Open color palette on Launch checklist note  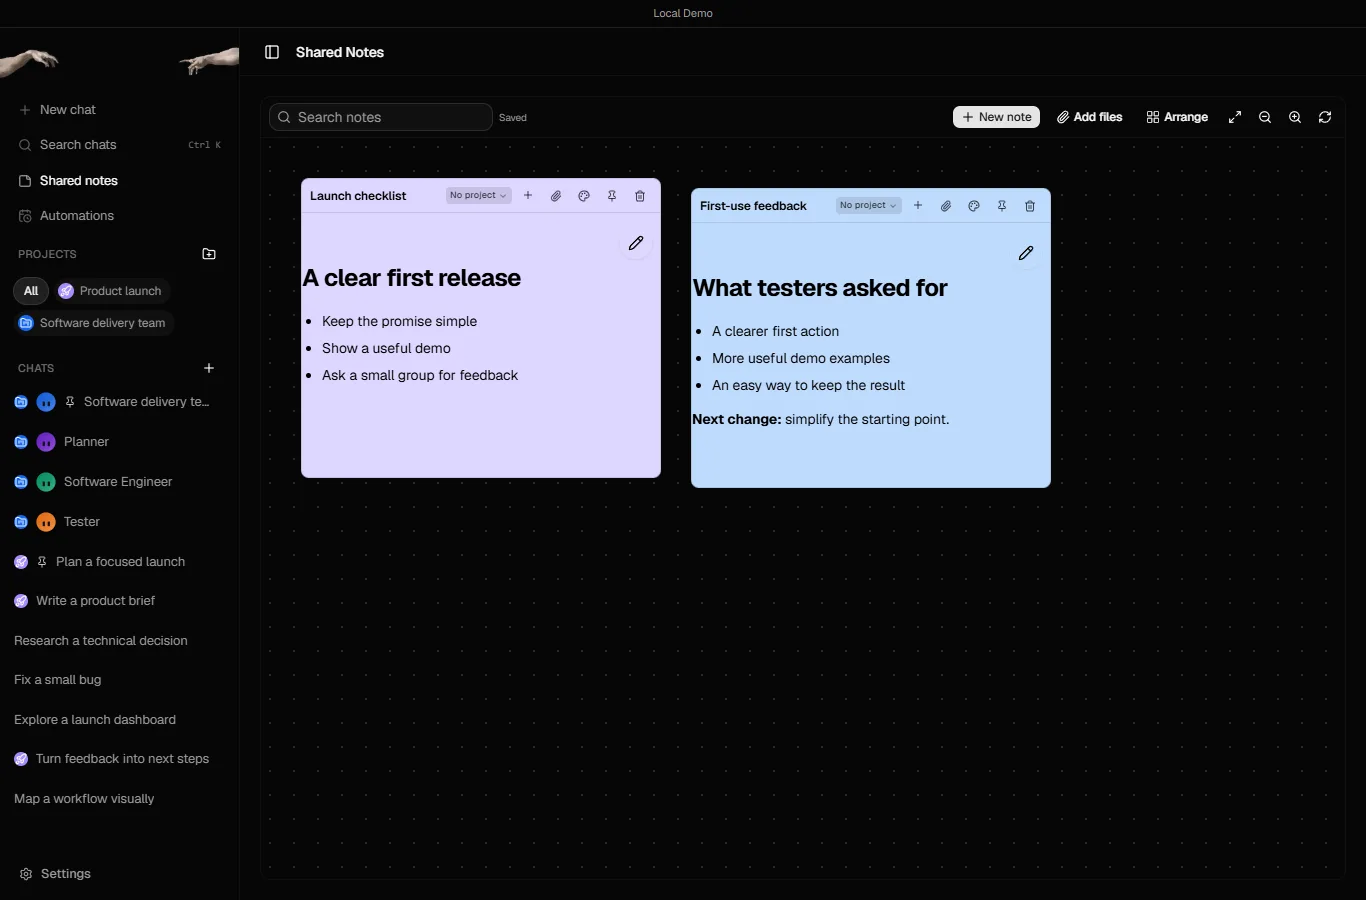584,196
